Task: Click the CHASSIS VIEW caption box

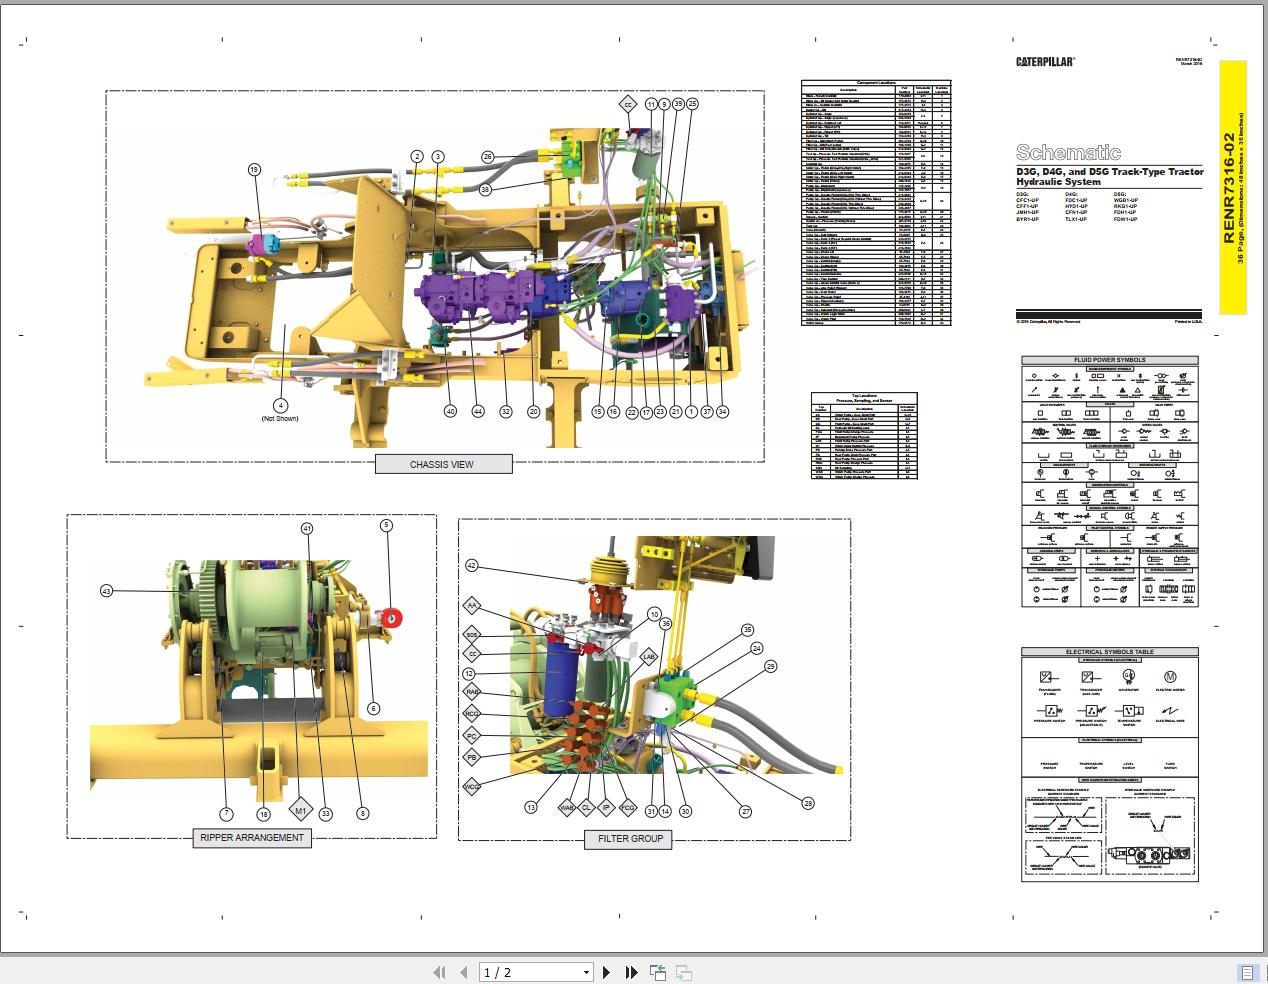Action: 443,464
